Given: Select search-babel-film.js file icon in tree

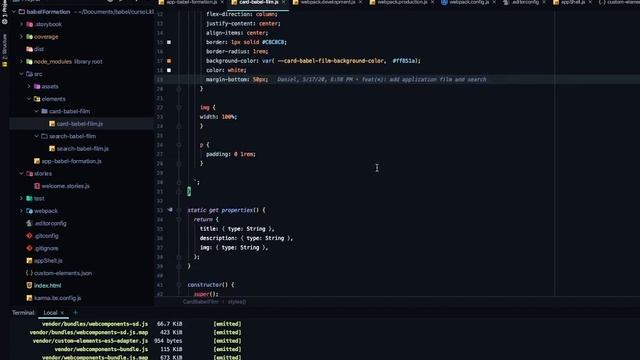Looking at the screenshot, I should pyautogui.click(x=52, y=149).
